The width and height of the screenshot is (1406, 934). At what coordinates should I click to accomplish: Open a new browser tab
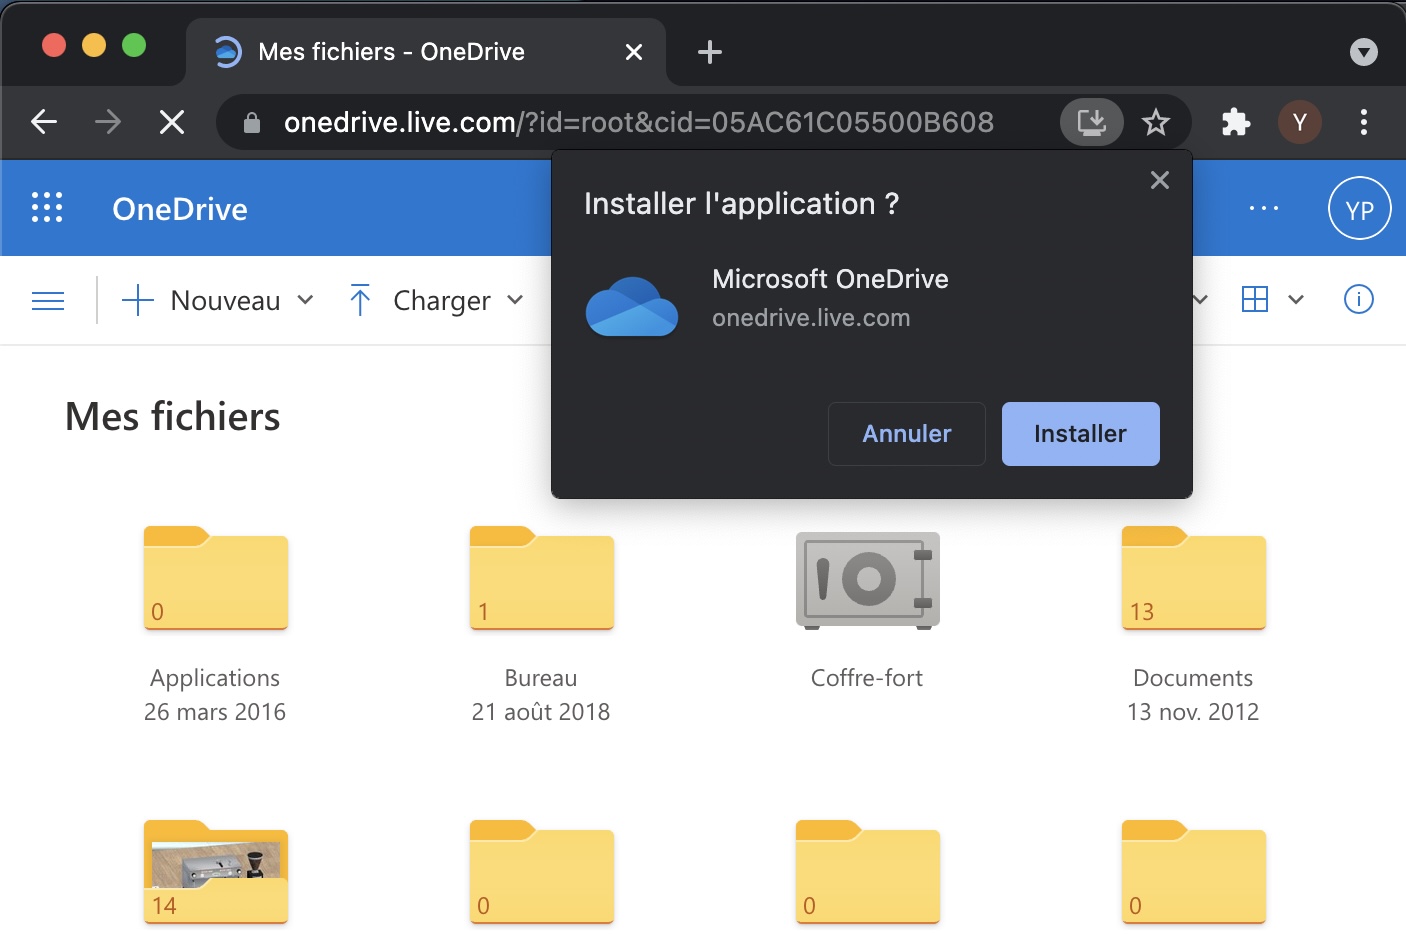[709, 52]
